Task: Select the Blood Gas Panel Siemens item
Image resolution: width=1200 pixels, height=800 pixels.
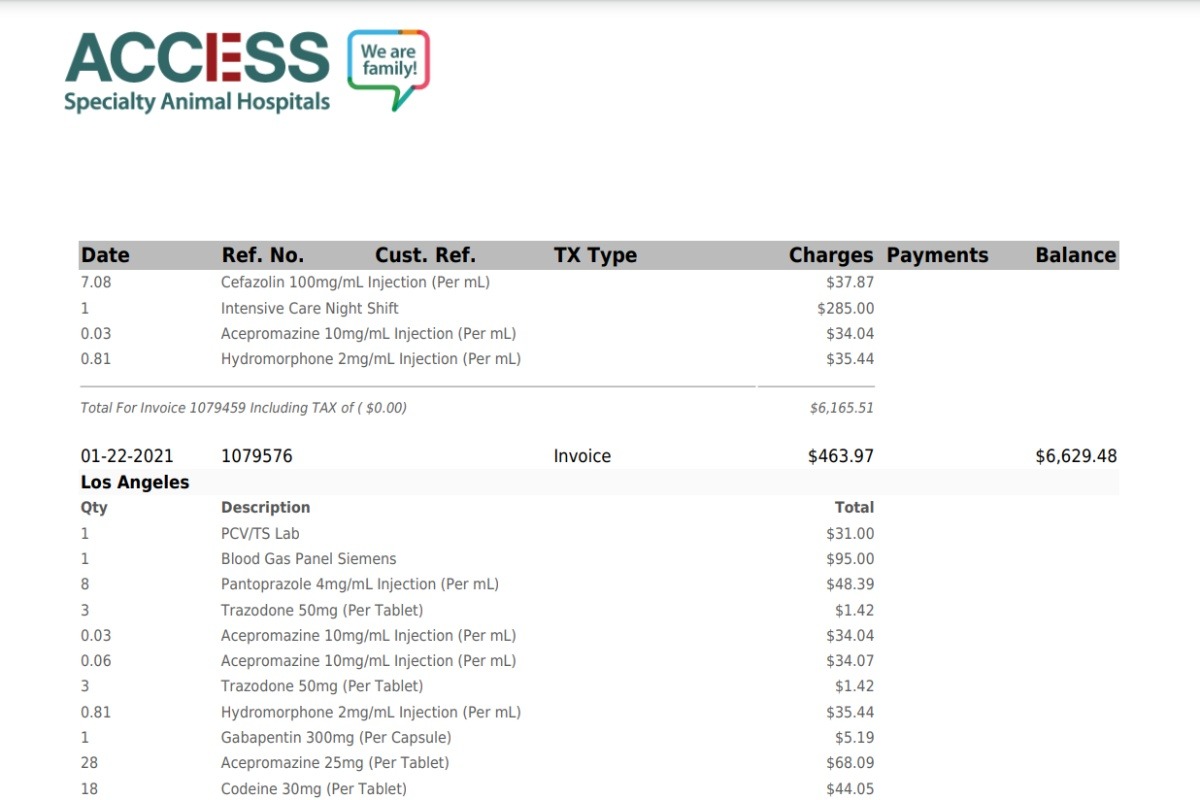Action: point(308,559)
